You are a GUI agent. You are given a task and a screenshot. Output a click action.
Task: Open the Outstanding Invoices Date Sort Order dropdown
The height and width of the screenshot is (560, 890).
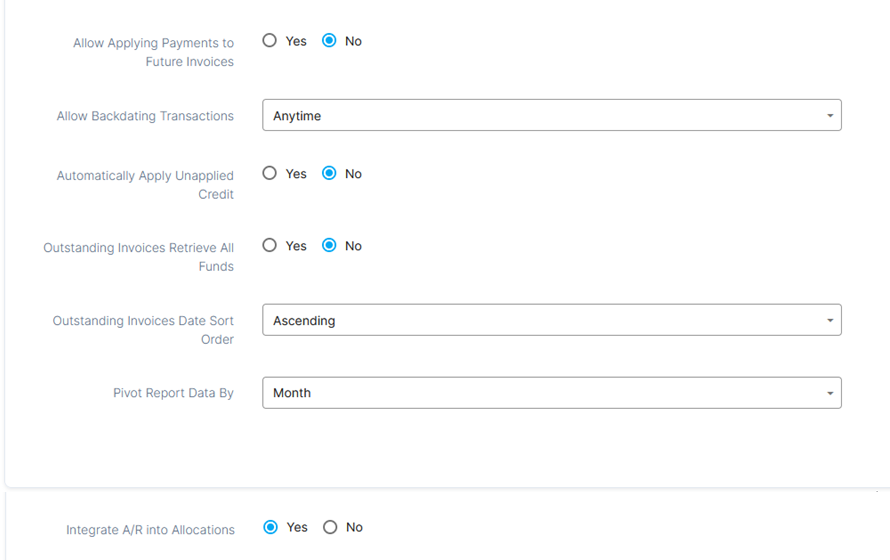(550, 320)
